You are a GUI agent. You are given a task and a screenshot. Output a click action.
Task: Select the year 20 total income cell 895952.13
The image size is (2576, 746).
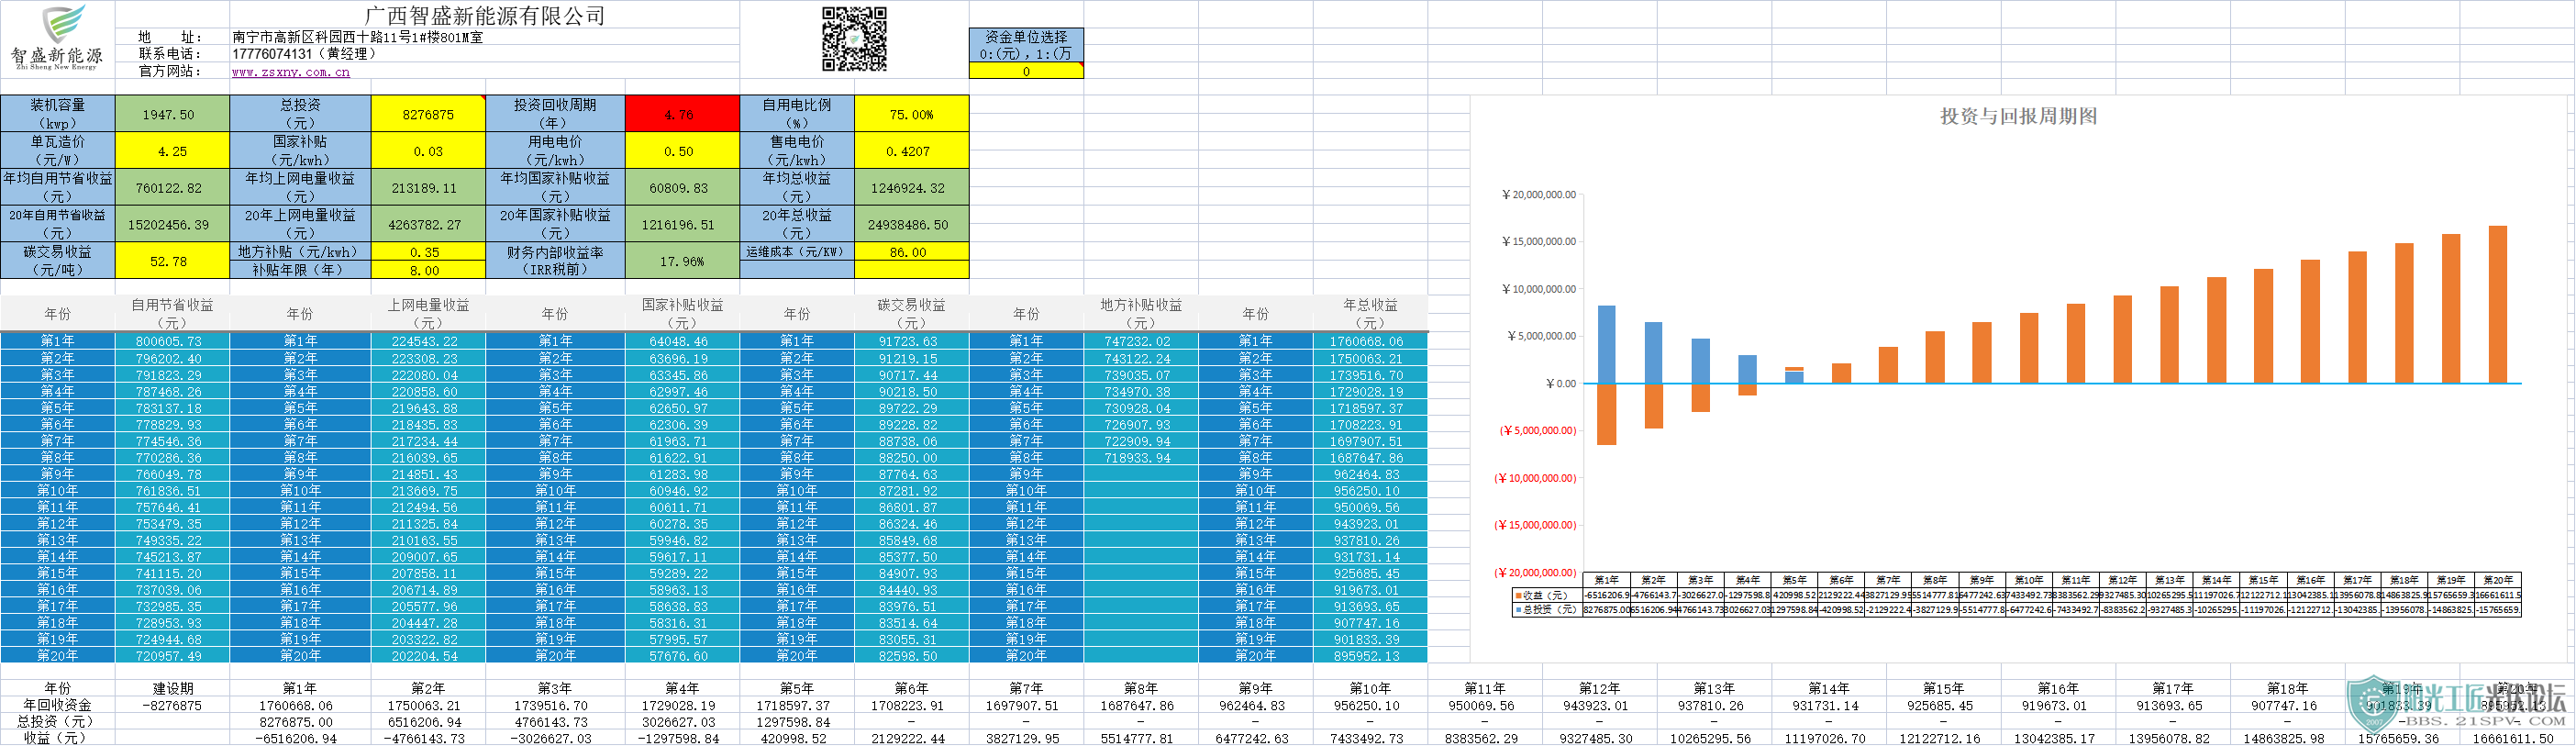click(1370, 656)
